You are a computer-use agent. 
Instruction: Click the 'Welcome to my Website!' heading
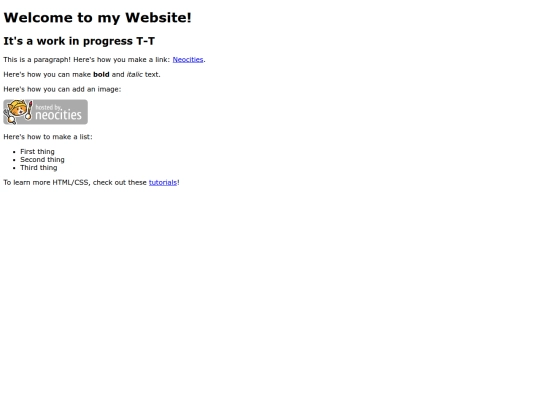[x=97, y=18]
